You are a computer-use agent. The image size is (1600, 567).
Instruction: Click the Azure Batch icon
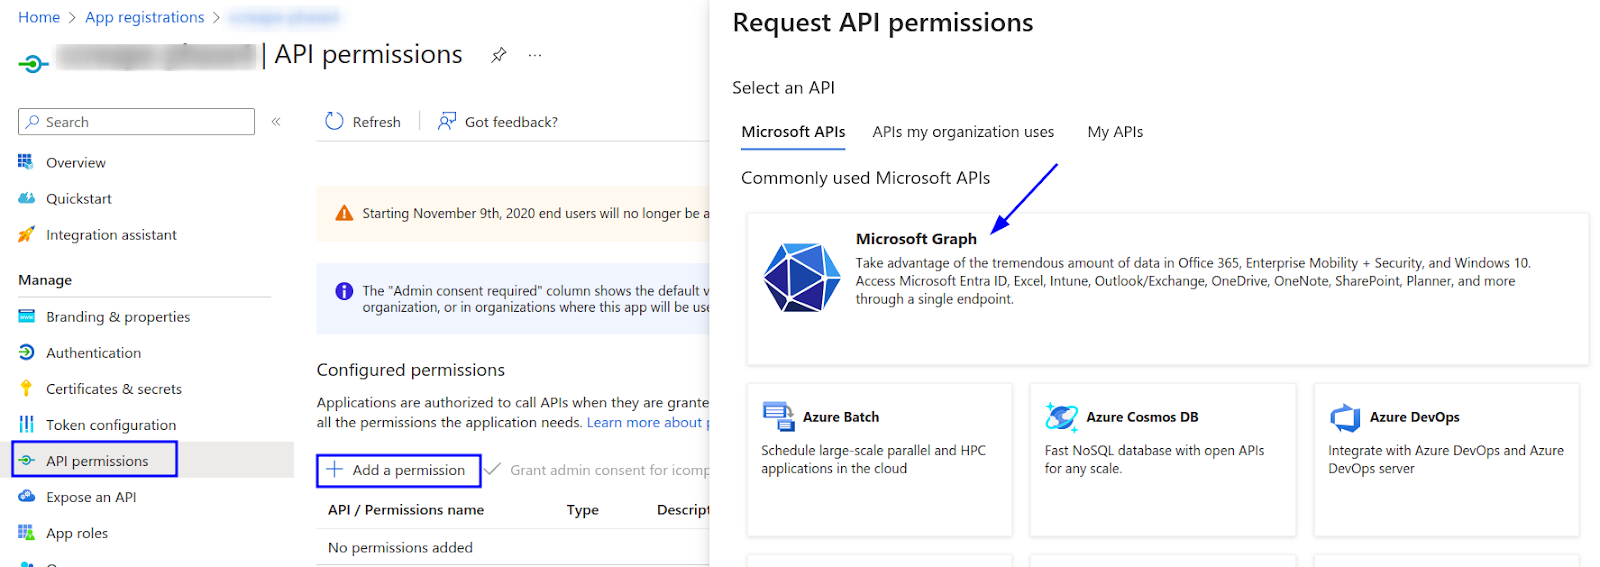coord(777,415)
